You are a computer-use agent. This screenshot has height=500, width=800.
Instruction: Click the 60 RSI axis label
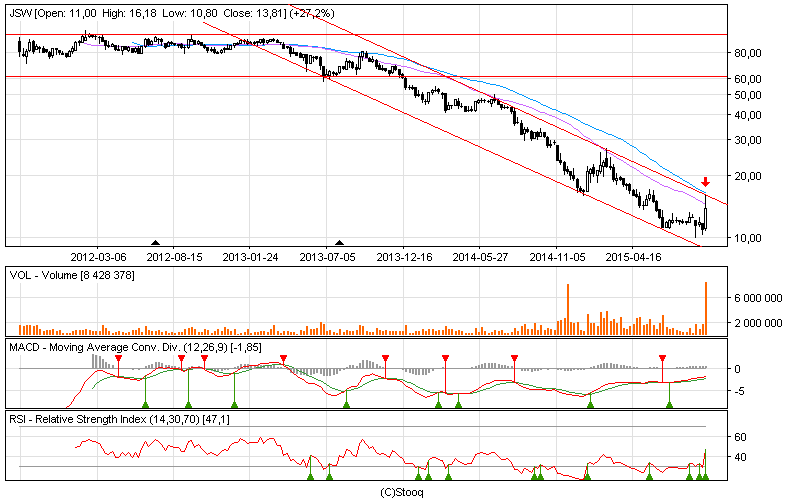[740, 437]
